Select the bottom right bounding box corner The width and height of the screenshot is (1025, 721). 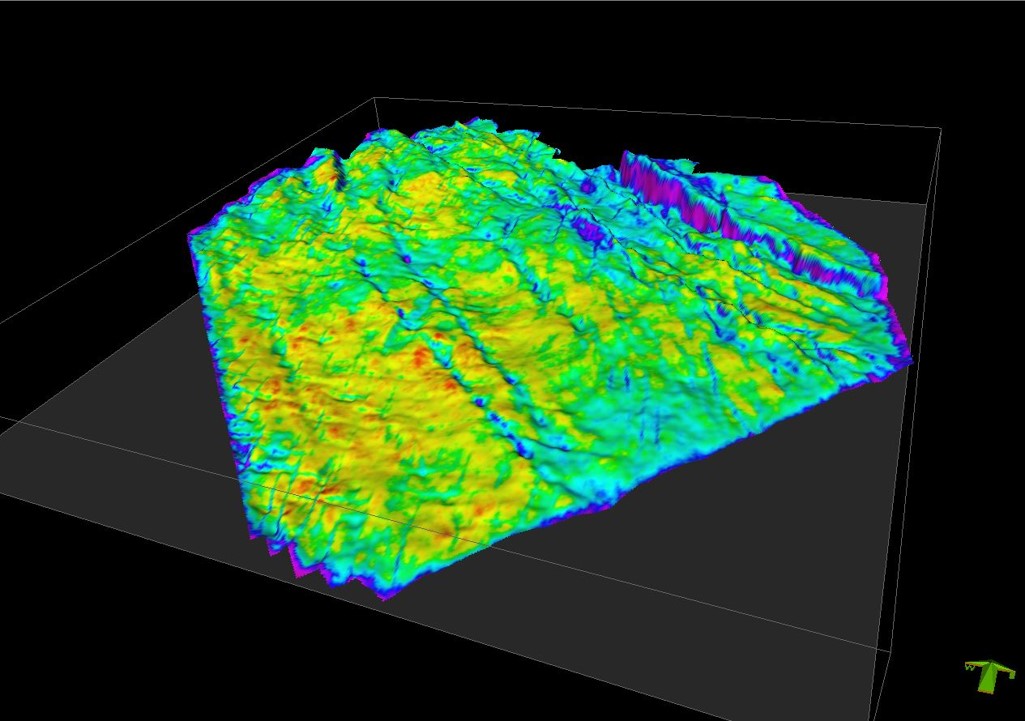(x=889, y=651)
